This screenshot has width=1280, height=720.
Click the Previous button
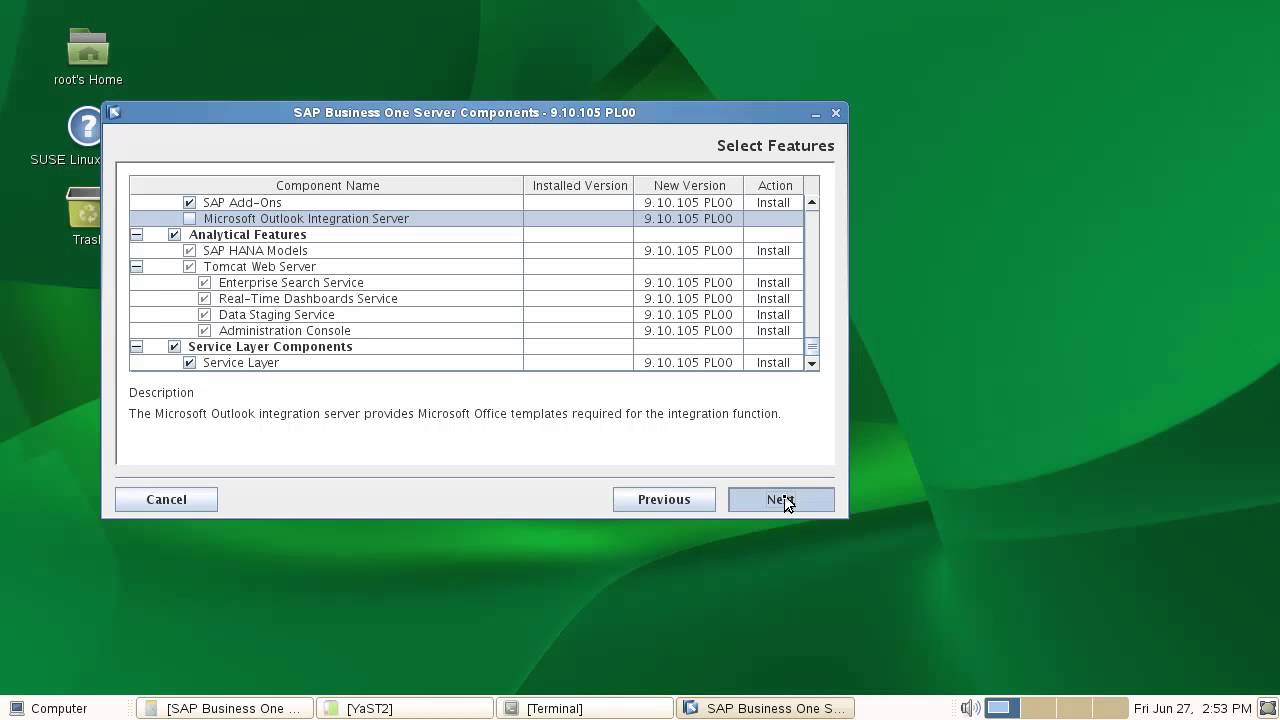click(664, 499)
